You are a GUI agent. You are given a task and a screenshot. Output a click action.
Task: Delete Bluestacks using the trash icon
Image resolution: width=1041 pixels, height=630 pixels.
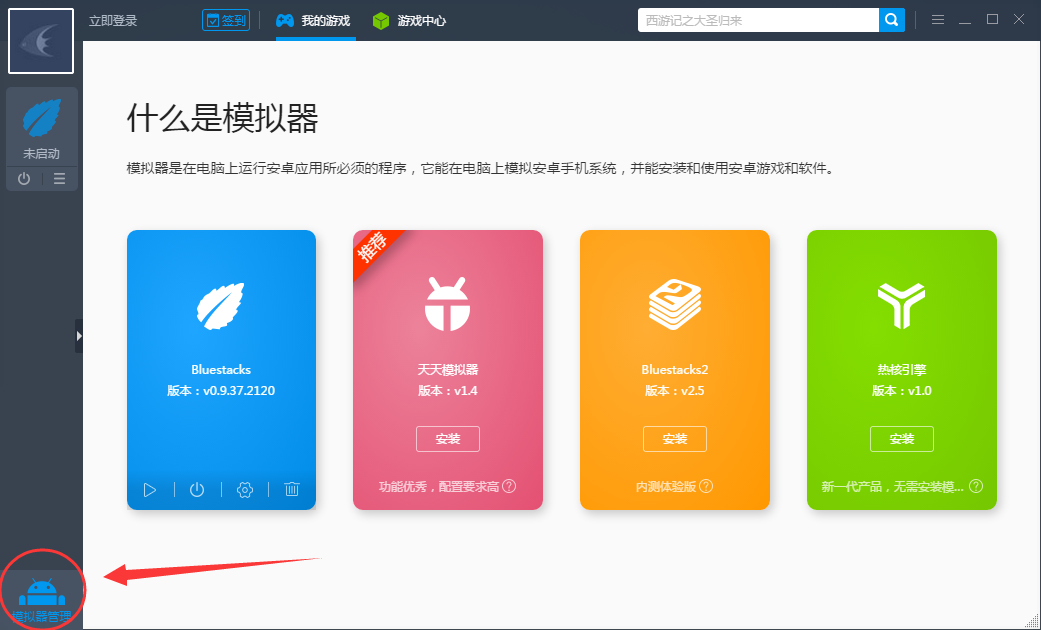coord(292,490)
